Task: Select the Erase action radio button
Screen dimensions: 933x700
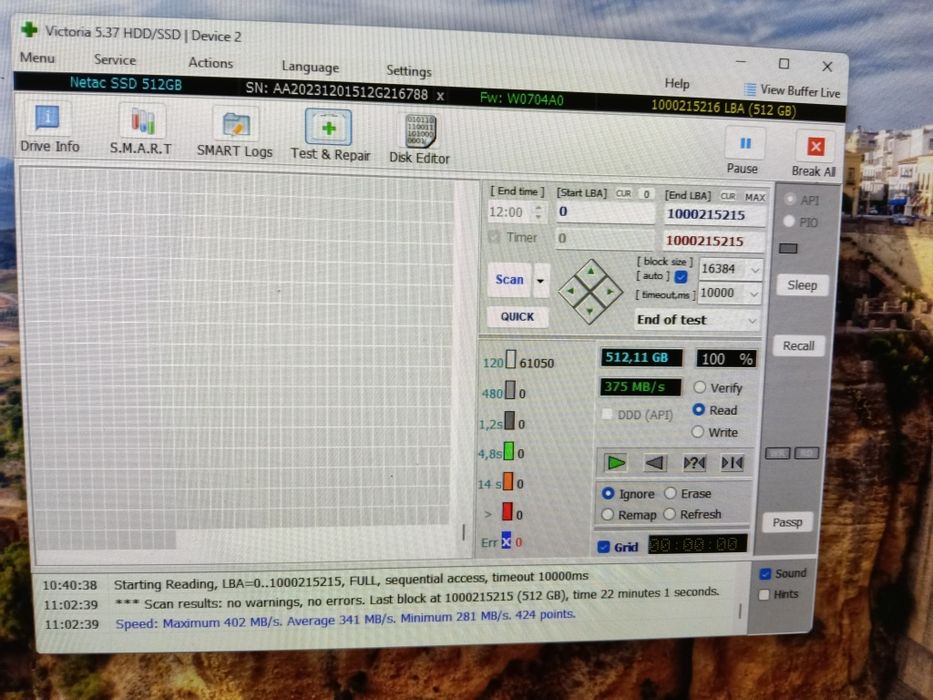Action: click(671, 493)
